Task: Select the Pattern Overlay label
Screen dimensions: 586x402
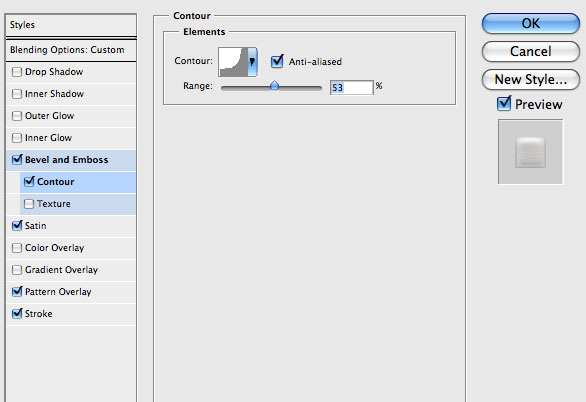Action: tap(58, 292)
